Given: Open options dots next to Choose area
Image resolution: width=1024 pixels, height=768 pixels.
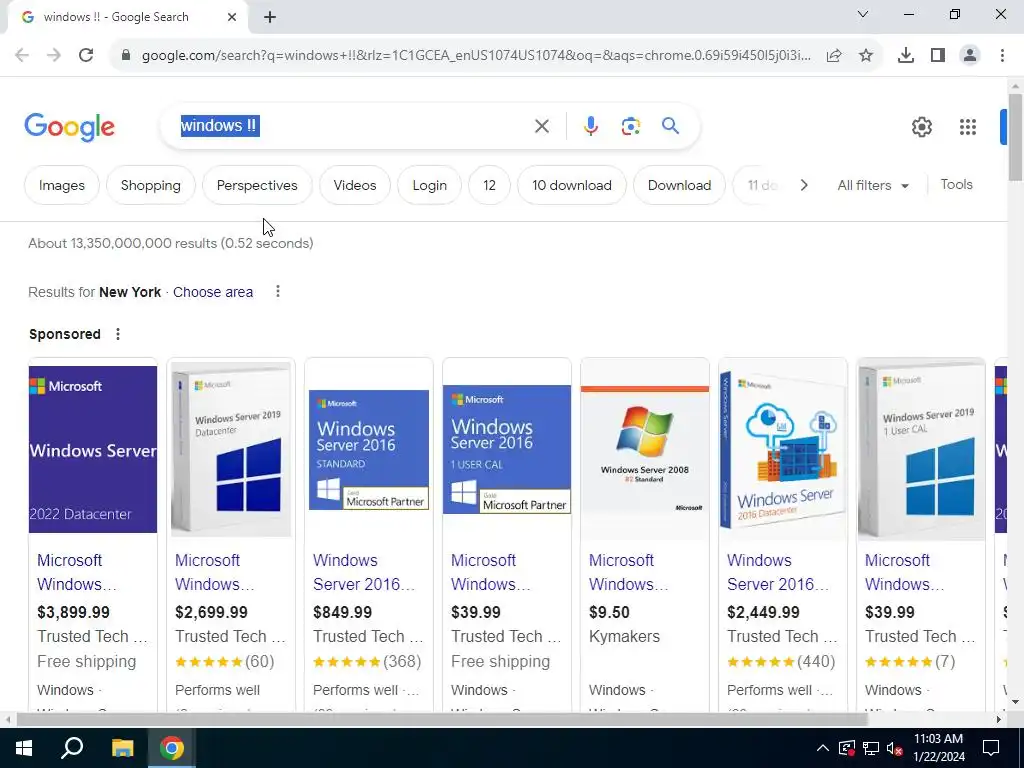Looking at the screenshot, I should 278,291.
